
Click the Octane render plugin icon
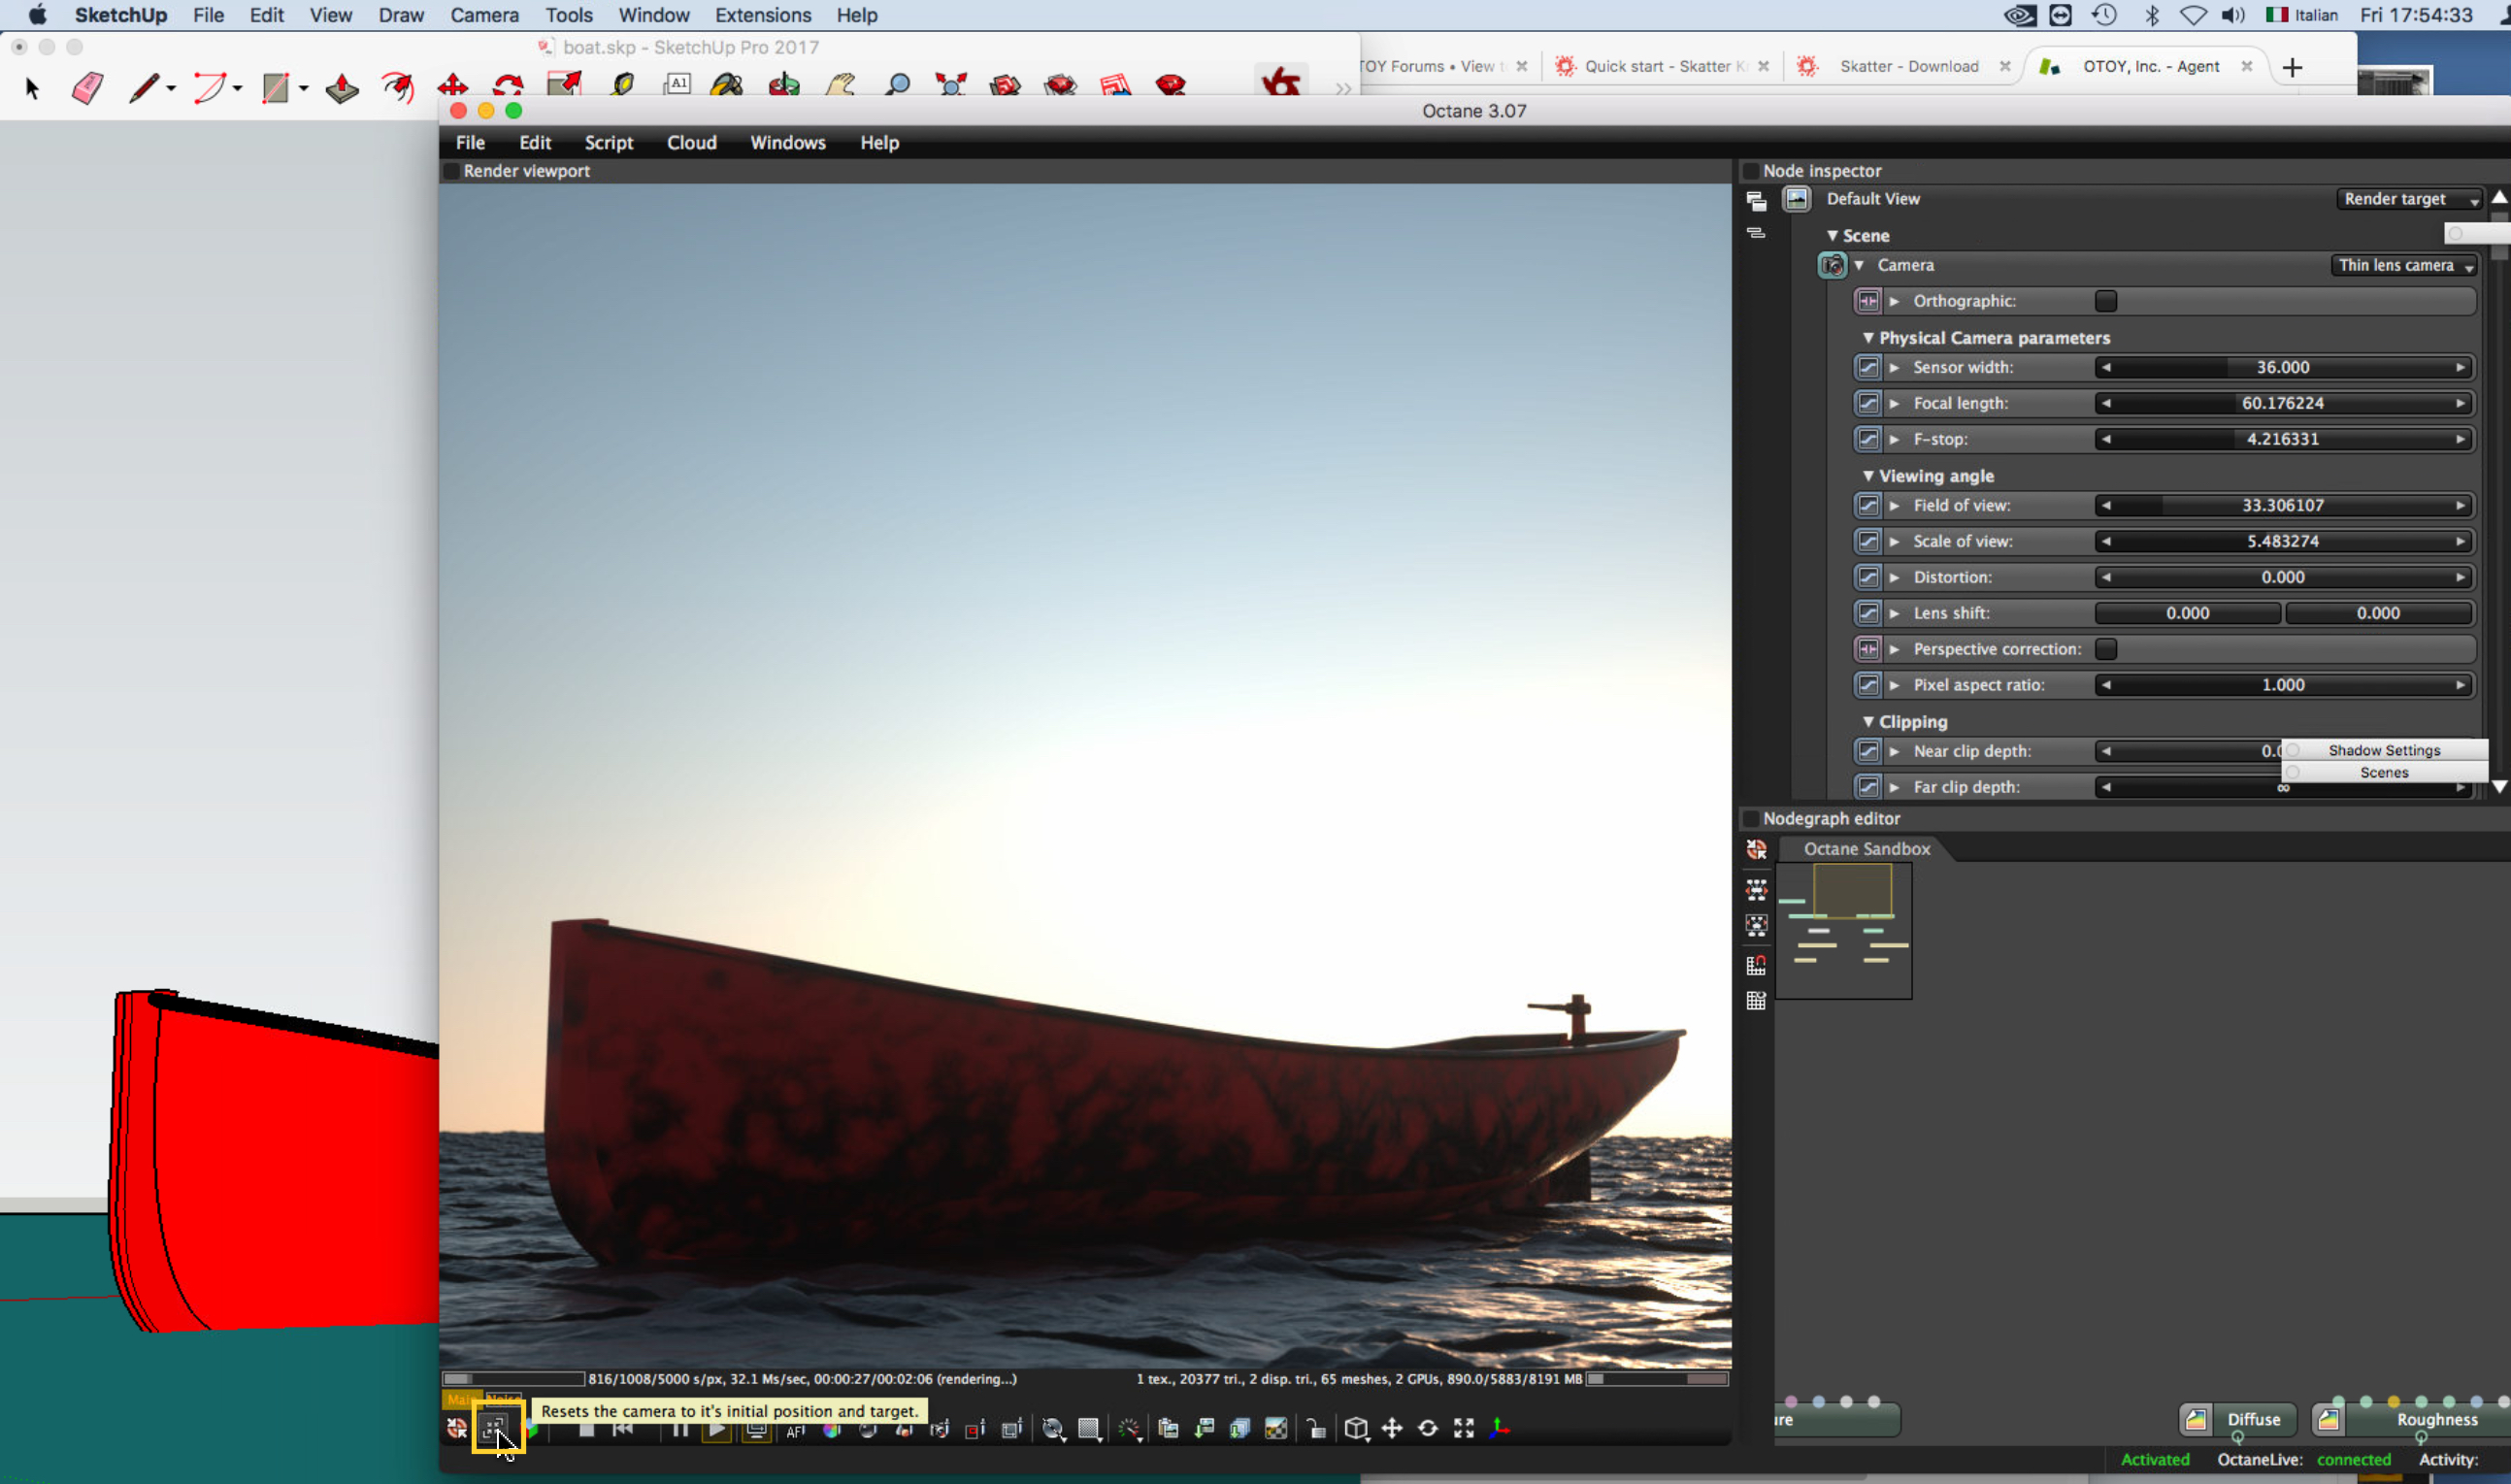[1281, 83]
